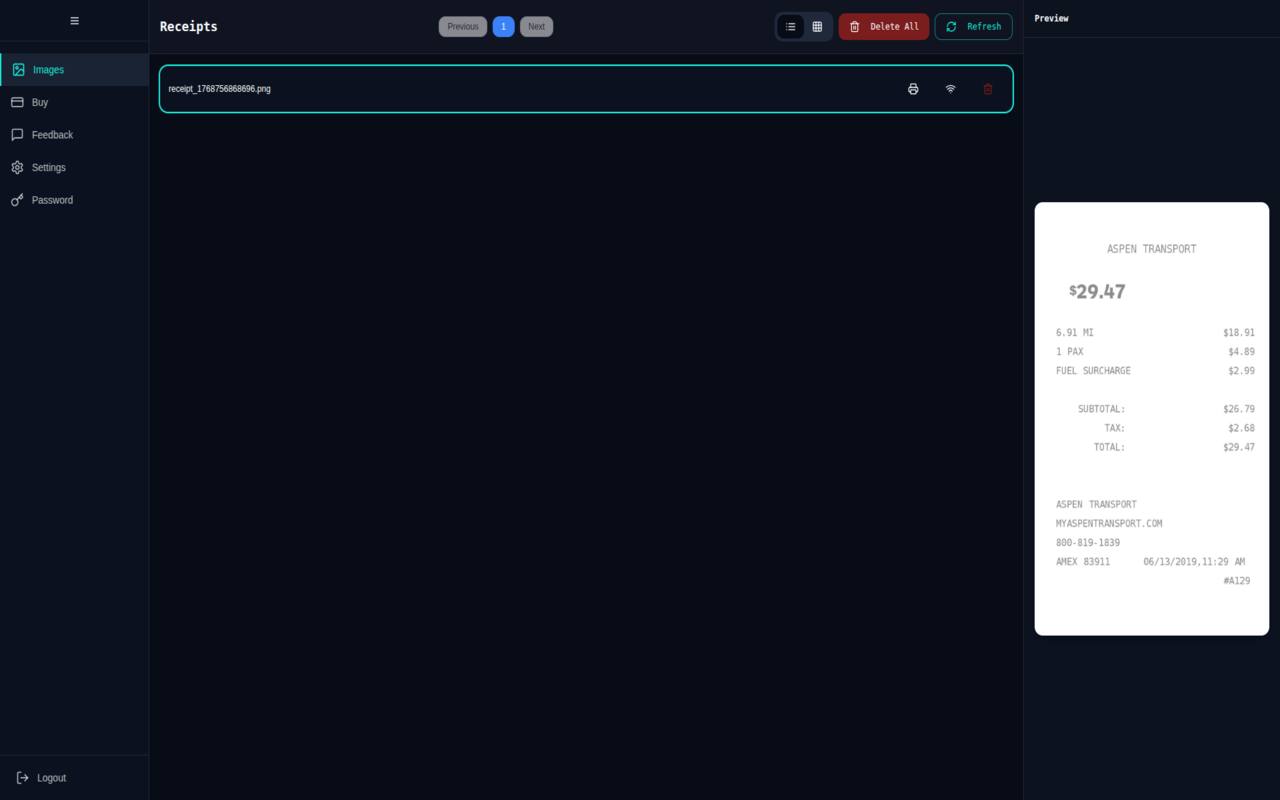The image size is (1280, 800).
Task: Open the Password page
Action: (74, 200)
